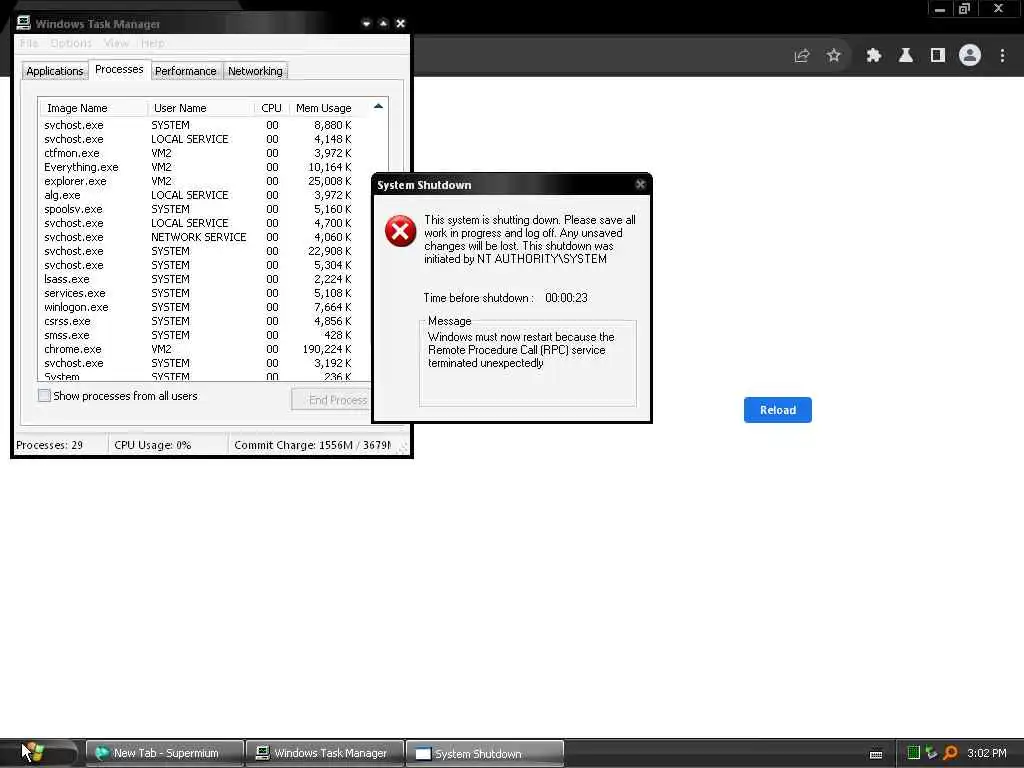Click the keyboard icon in system tray

tap(876, 754)
